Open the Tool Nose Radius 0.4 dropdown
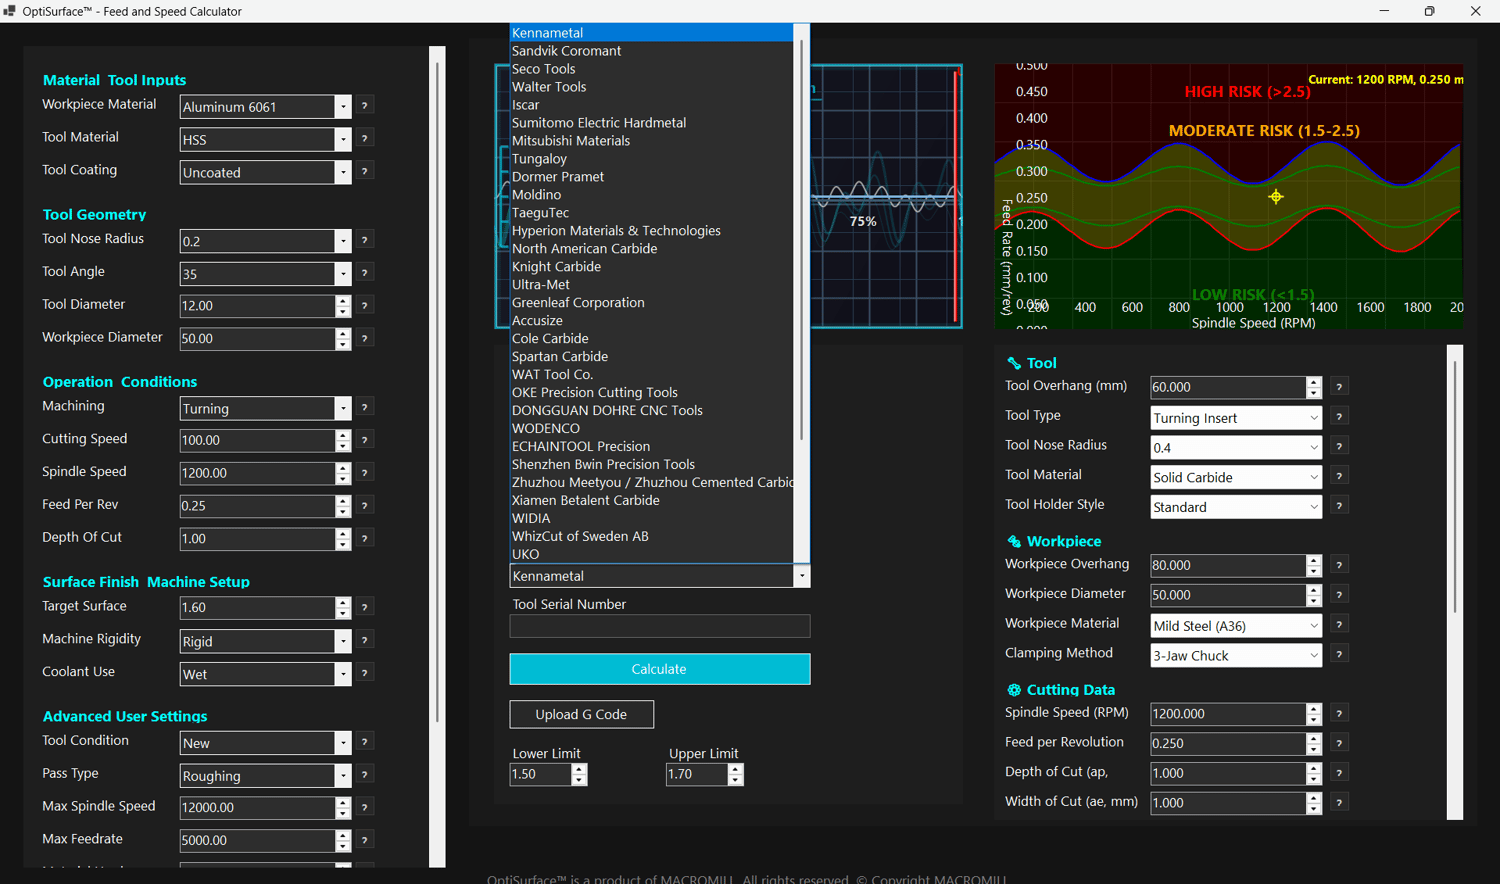Screen dimensions: 1500x884 (x=1313, y=448)
